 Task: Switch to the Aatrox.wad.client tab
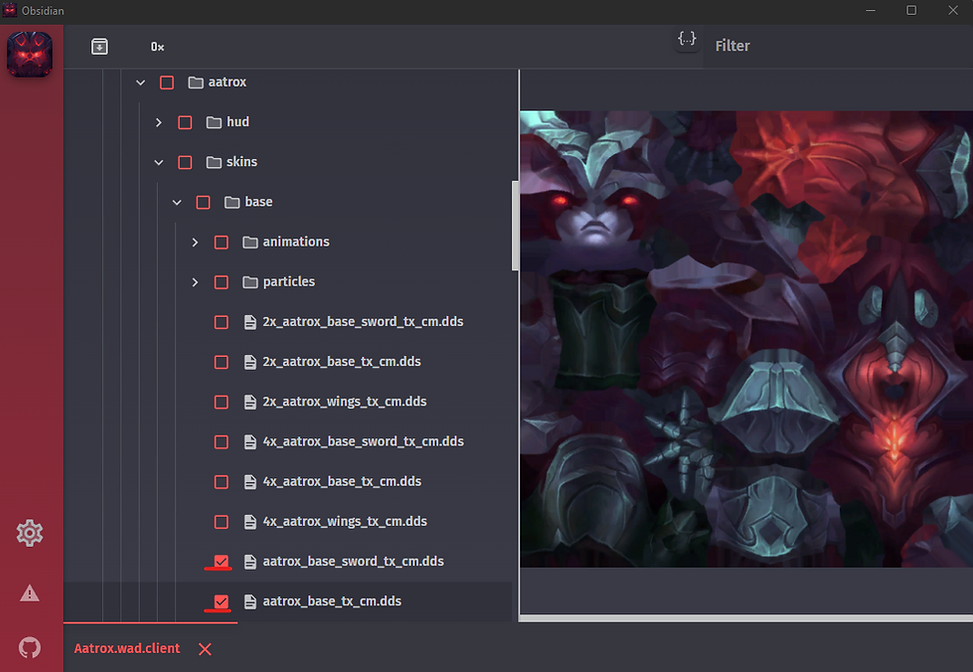(x=127, y=648)
